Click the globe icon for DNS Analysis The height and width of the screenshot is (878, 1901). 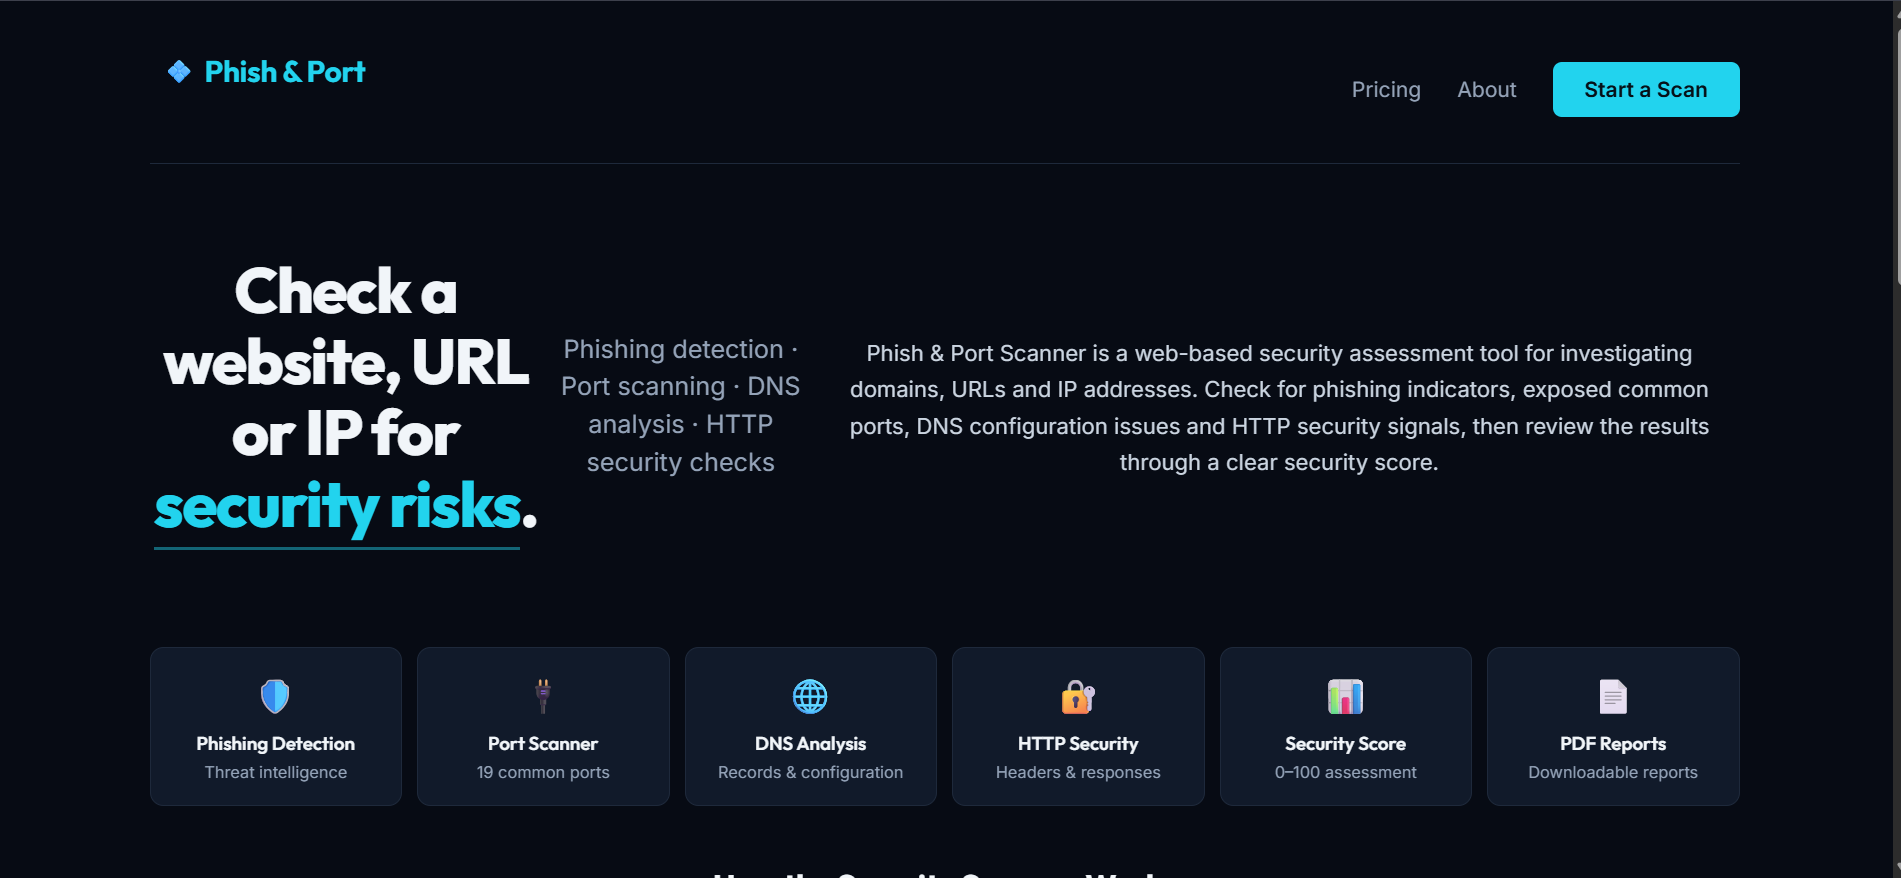(810, 696)
